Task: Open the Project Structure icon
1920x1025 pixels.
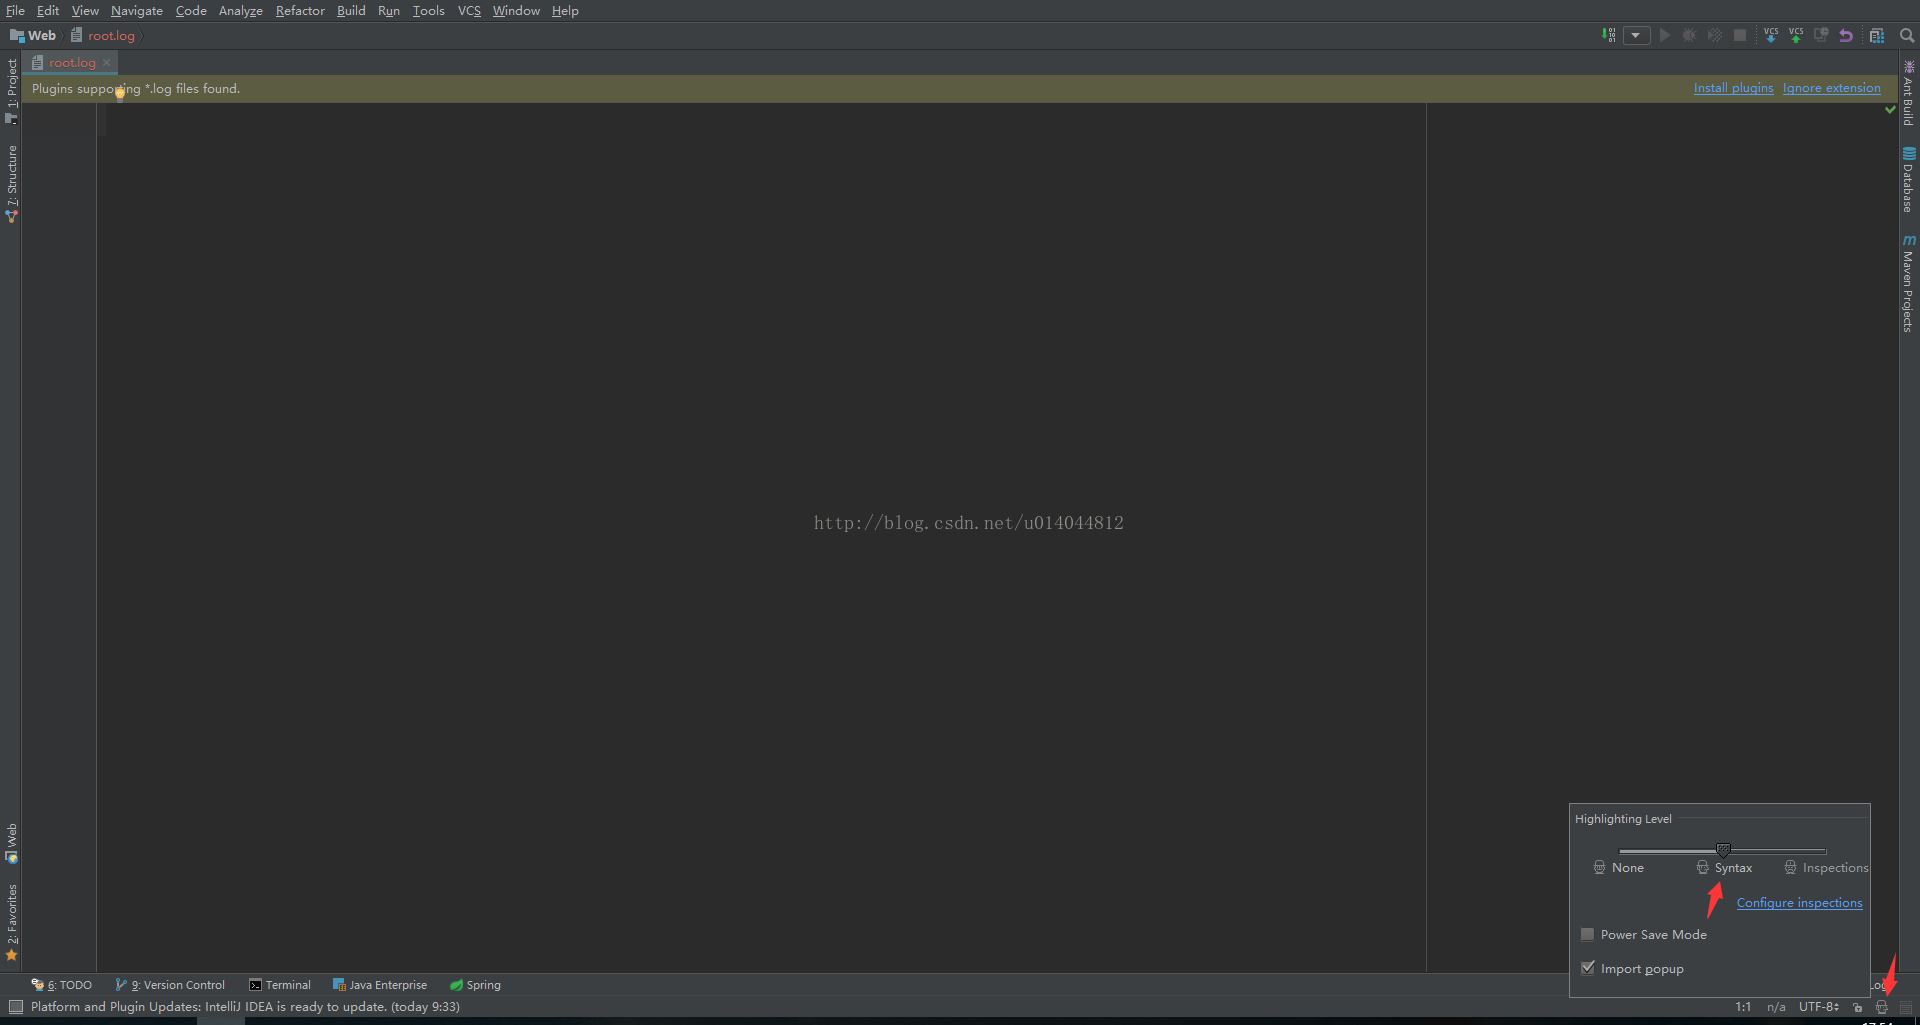Action: tap(1877, 35)
